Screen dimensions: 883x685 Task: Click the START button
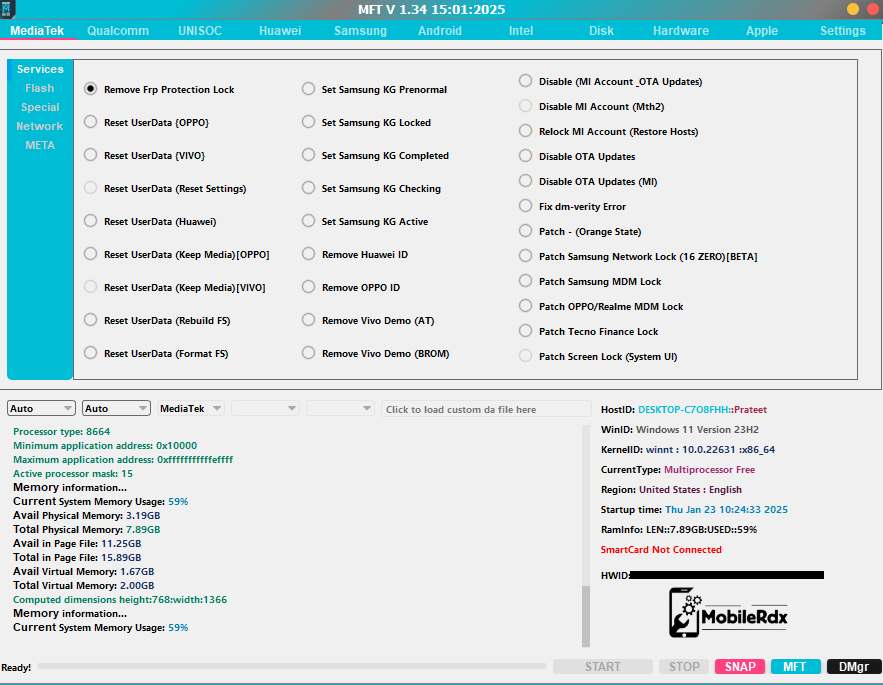coord(603,666)
